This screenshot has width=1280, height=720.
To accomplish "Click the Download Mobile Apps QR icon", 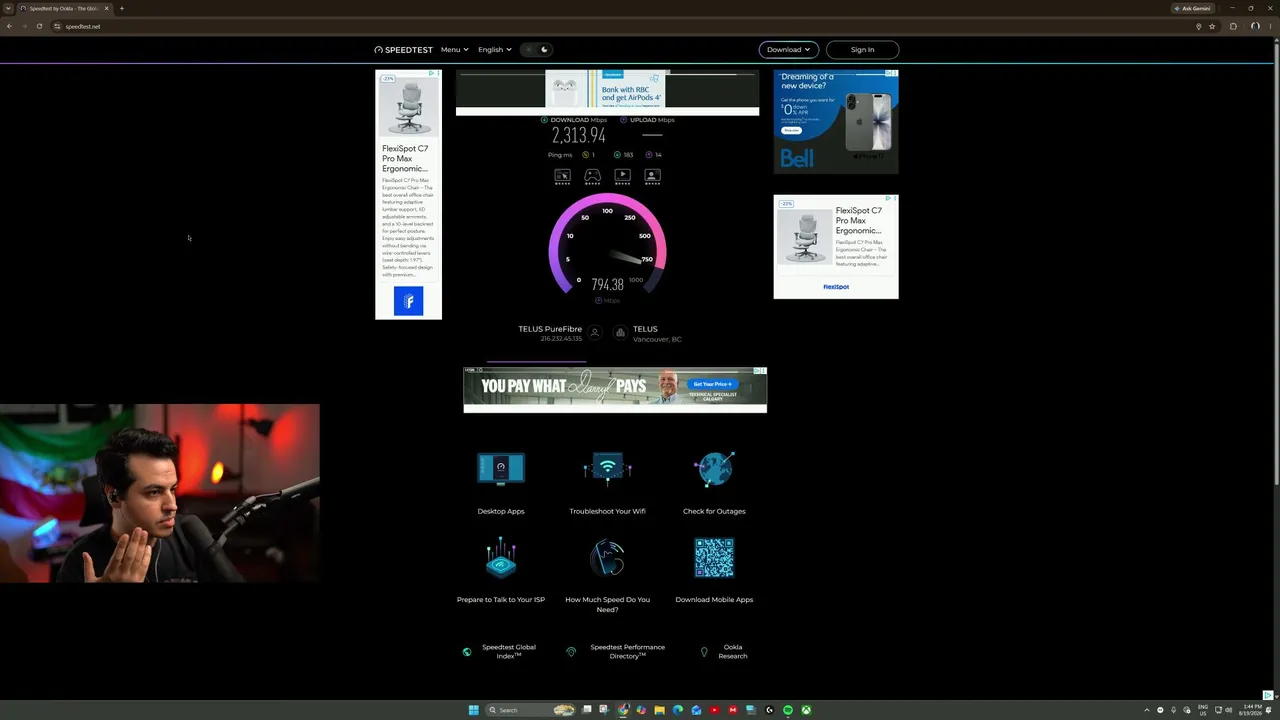I will (x=714, y=558).
